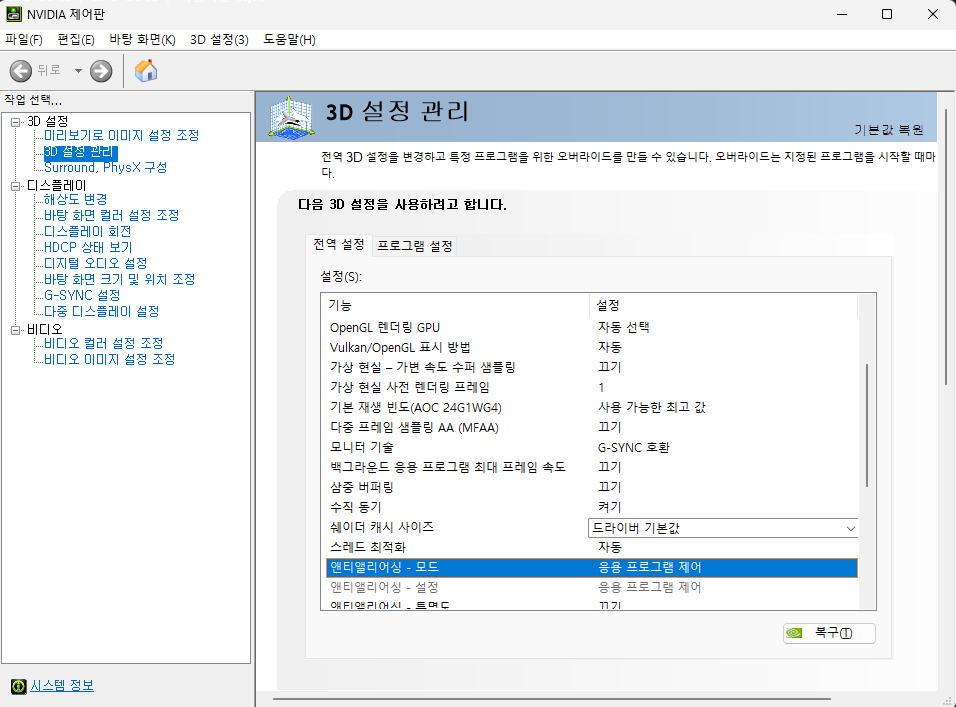The height and width of the screenshot is (707, 956).
Task: Open 디지털 오디오 설정
Action: click(x=95, y=263)
